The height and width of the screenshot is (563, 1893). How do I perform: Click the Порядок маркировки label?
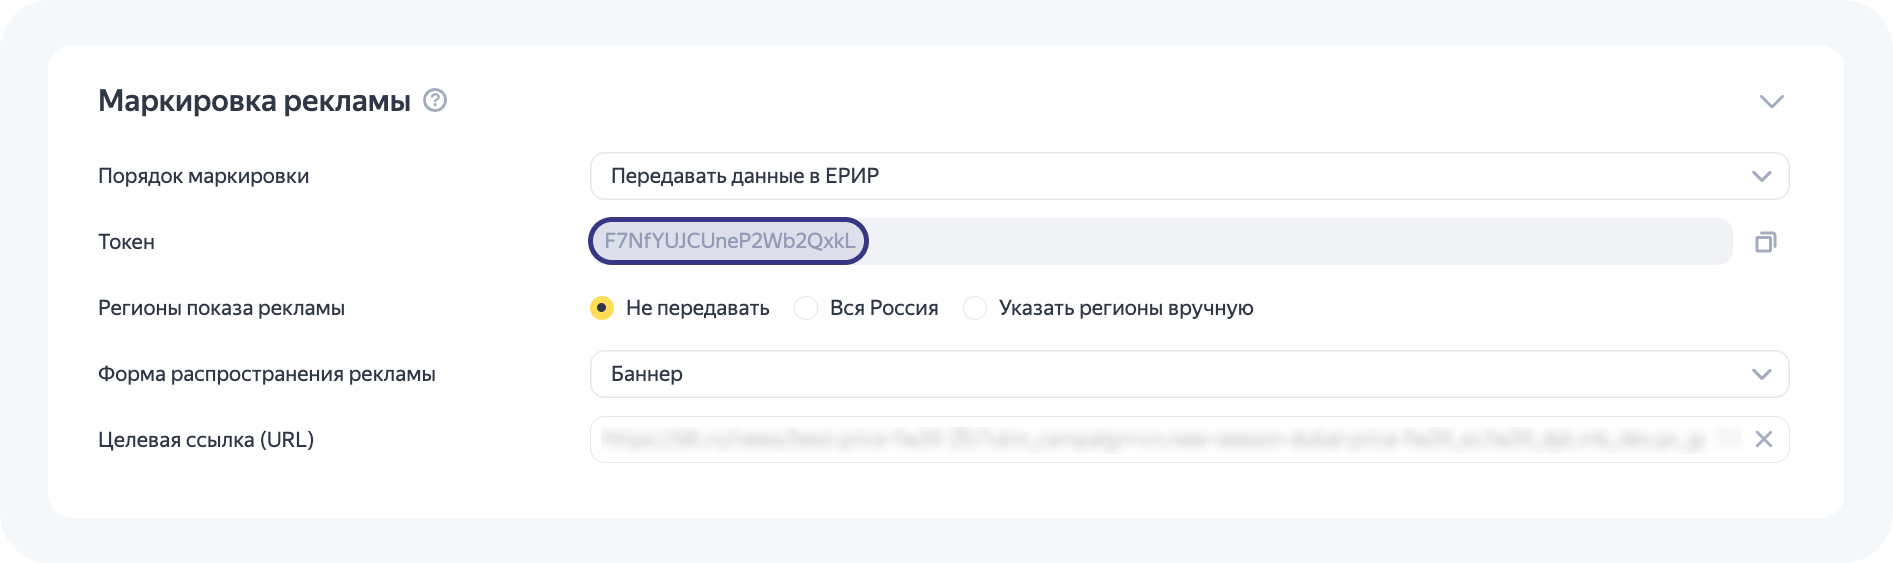tap(203, 176)
